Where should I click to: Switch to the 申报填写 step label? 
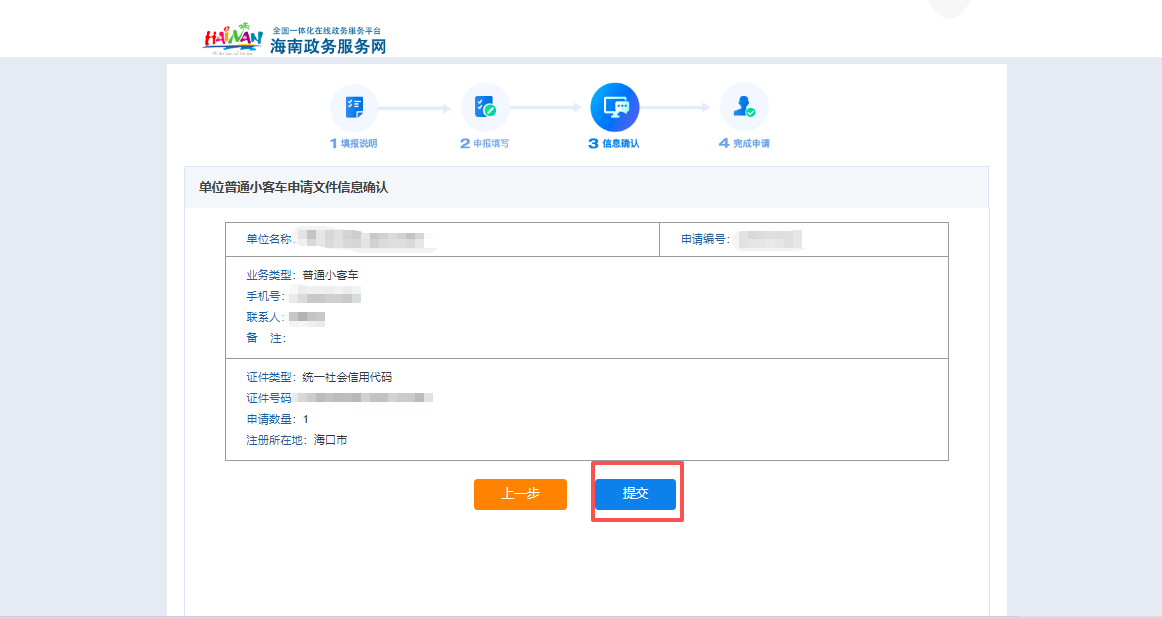(x=483, y=141)
